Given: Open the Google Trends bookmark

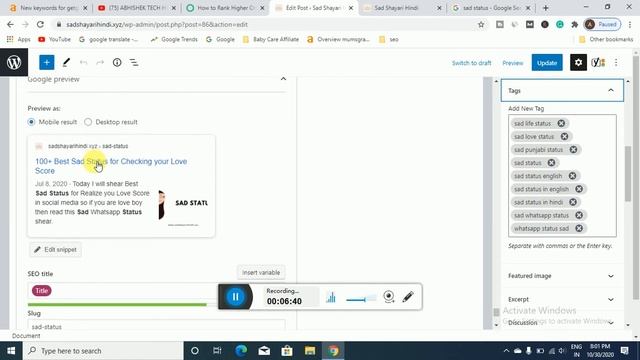Looking at the screenshot, I should pyautogui.click(x=174, y=40).
